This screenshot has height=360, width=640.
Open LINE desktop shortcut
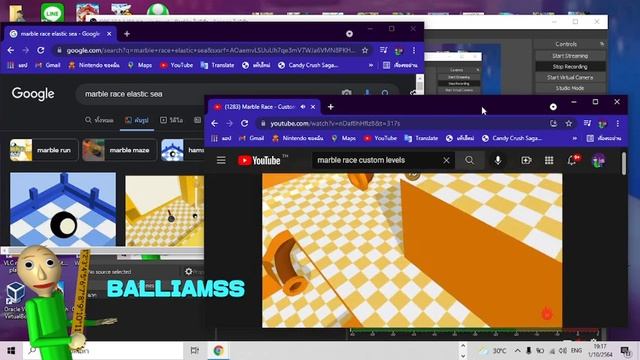[x=52, y=13]
